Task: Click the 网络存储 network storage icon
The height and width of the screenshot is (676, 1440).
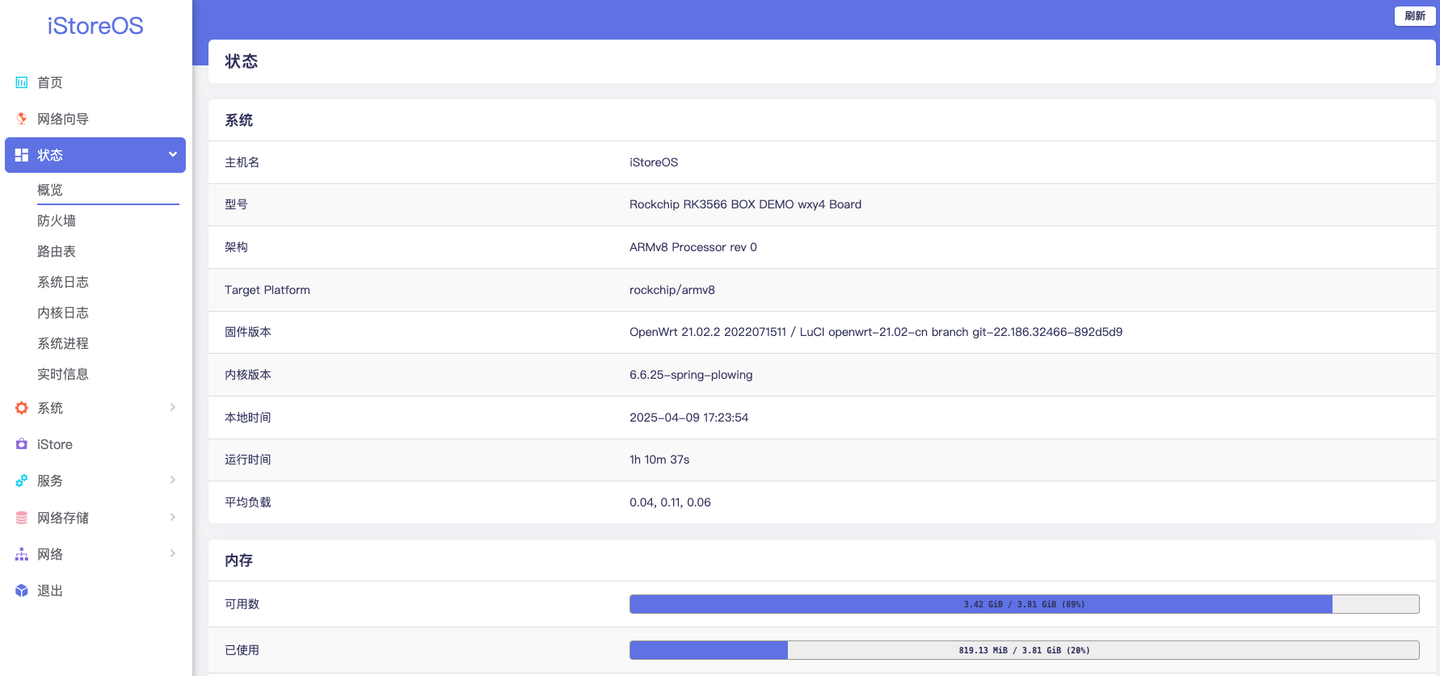Action: (x=21, y=517)
